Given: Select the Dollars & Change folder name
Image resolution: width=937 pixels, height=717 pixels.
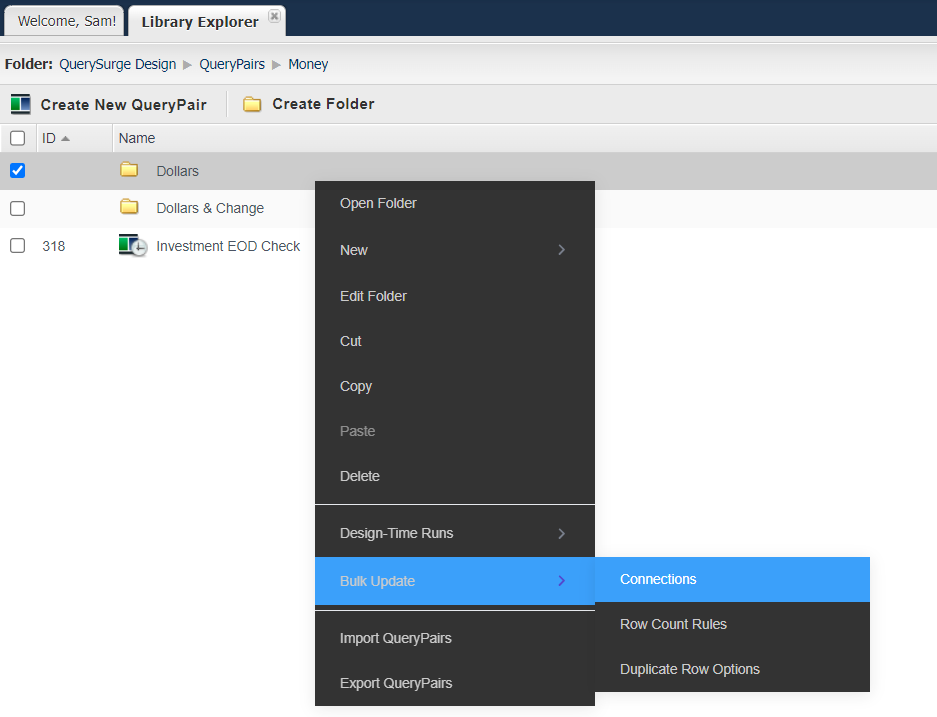Looking at the screenshot, I should pos(210,208).
